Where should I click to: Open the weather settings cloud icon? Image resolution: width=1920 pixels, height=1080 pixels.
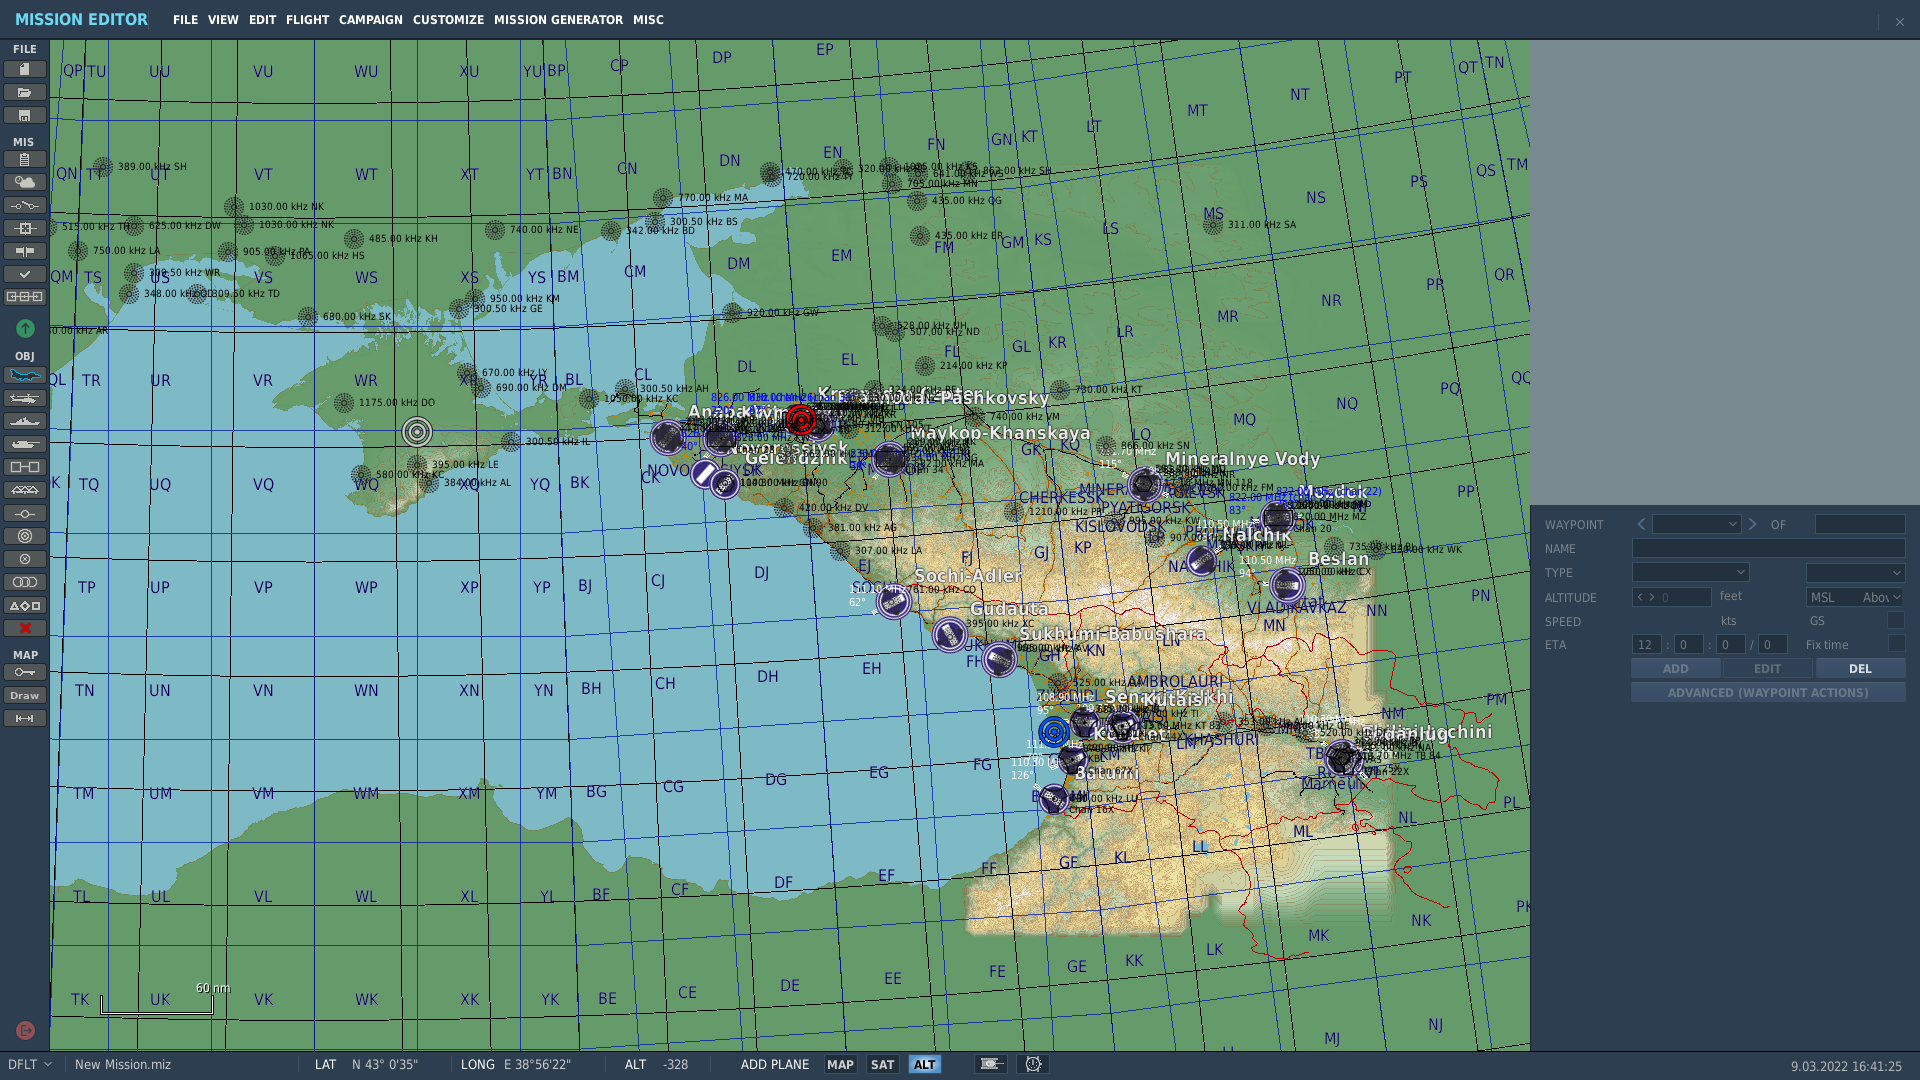point(25,182)
